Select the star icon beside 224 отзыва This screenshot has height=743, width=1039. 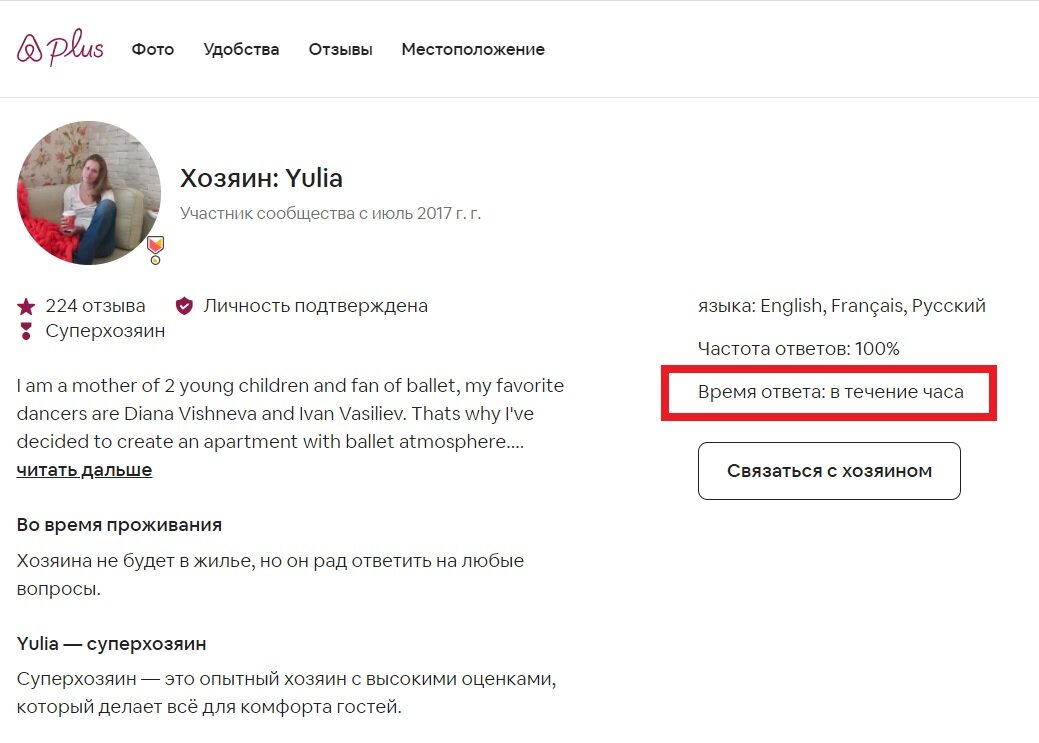(25, 305)
